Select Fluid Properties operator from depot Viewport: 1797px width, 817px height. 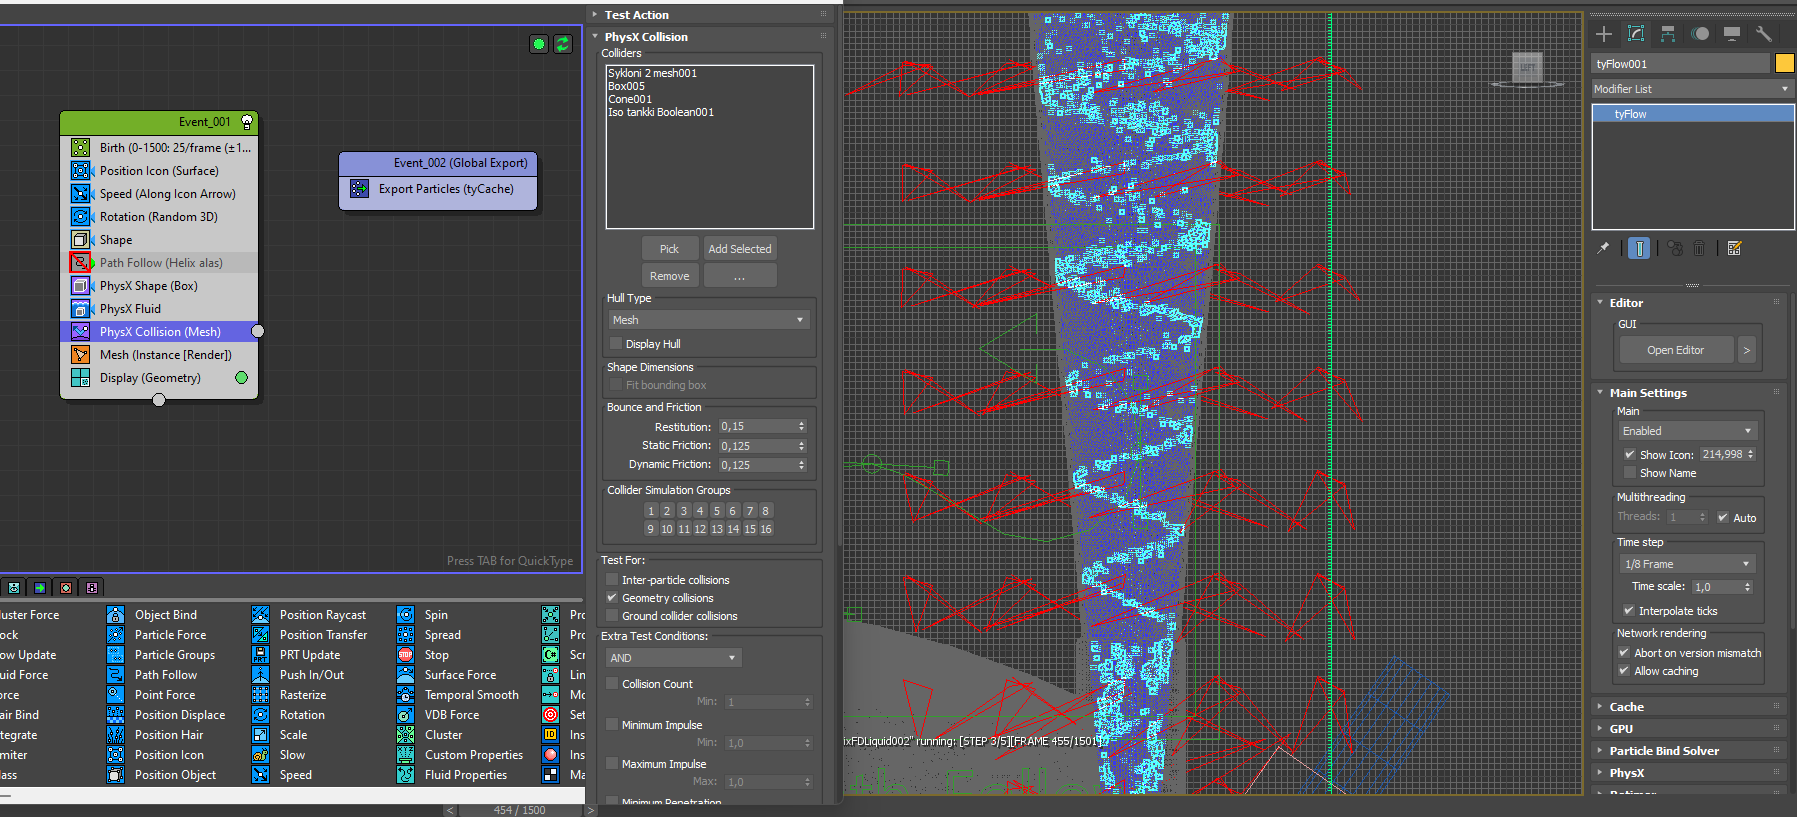coord(453,775)
